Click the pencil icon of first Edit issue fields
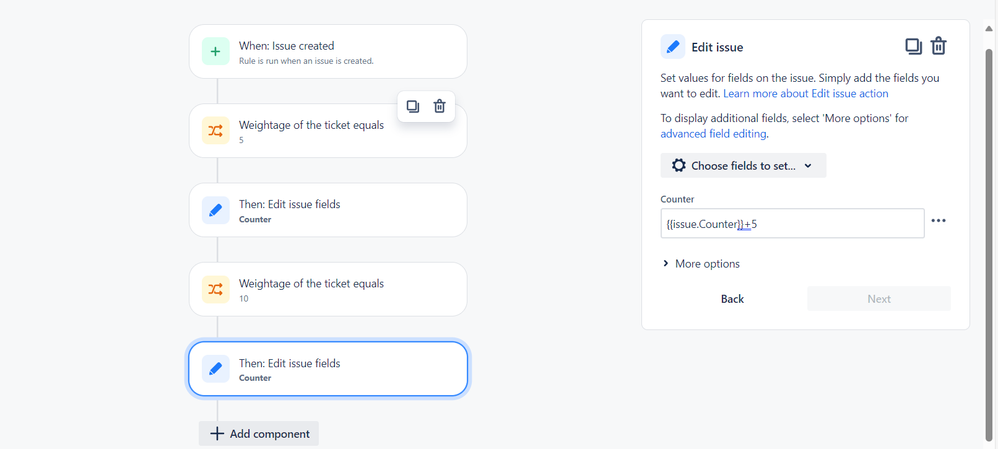This screenshot has width=998, height=449. pyautogui.click(x=216, y=210)
